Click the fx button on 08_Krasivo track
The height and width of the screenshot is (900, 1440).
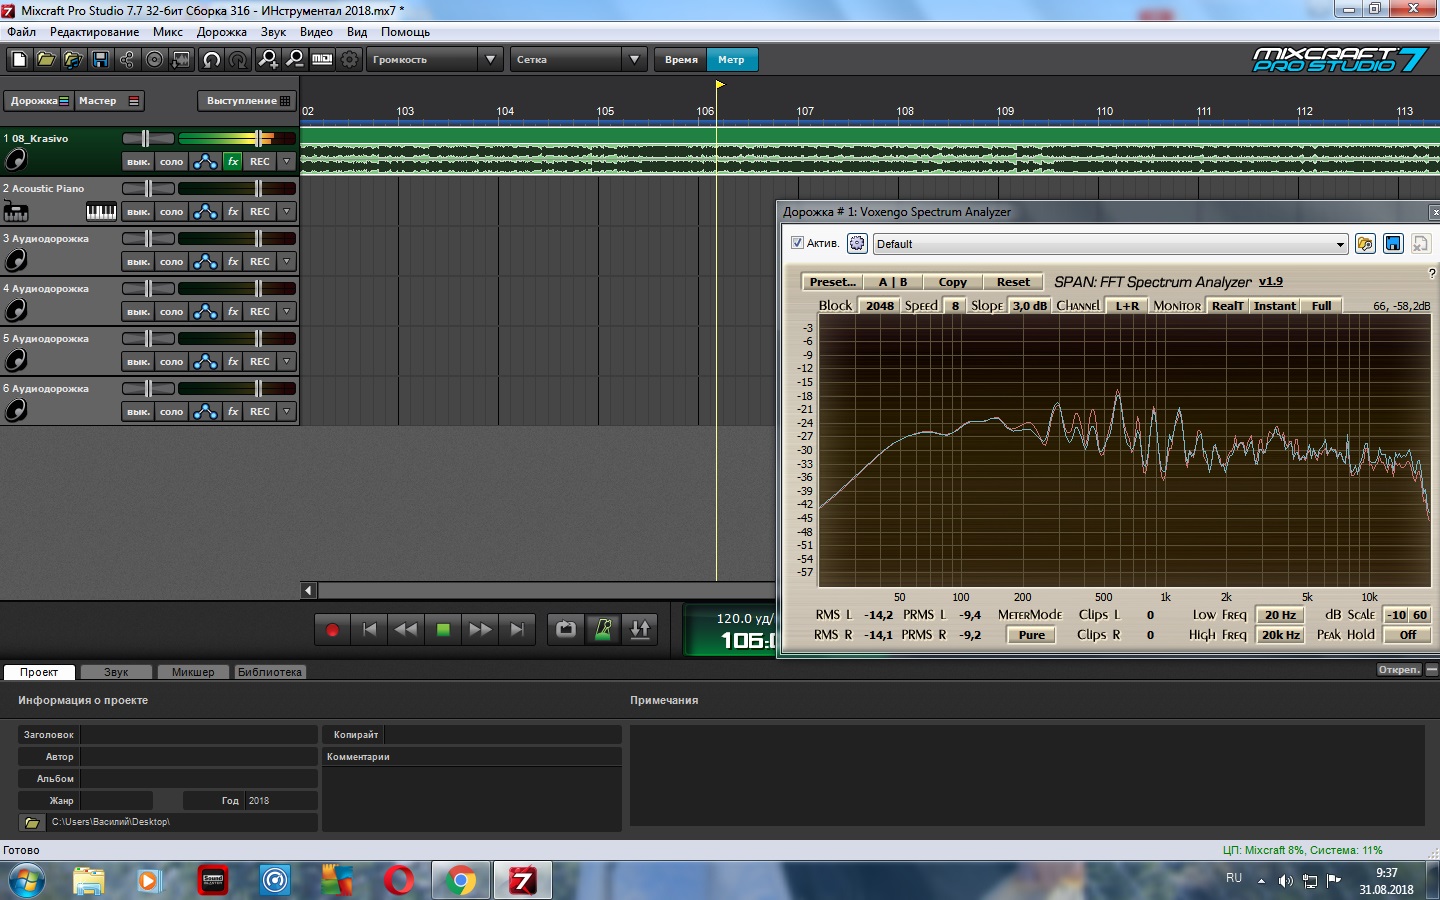pyautogui.click(x=233, y=162)
